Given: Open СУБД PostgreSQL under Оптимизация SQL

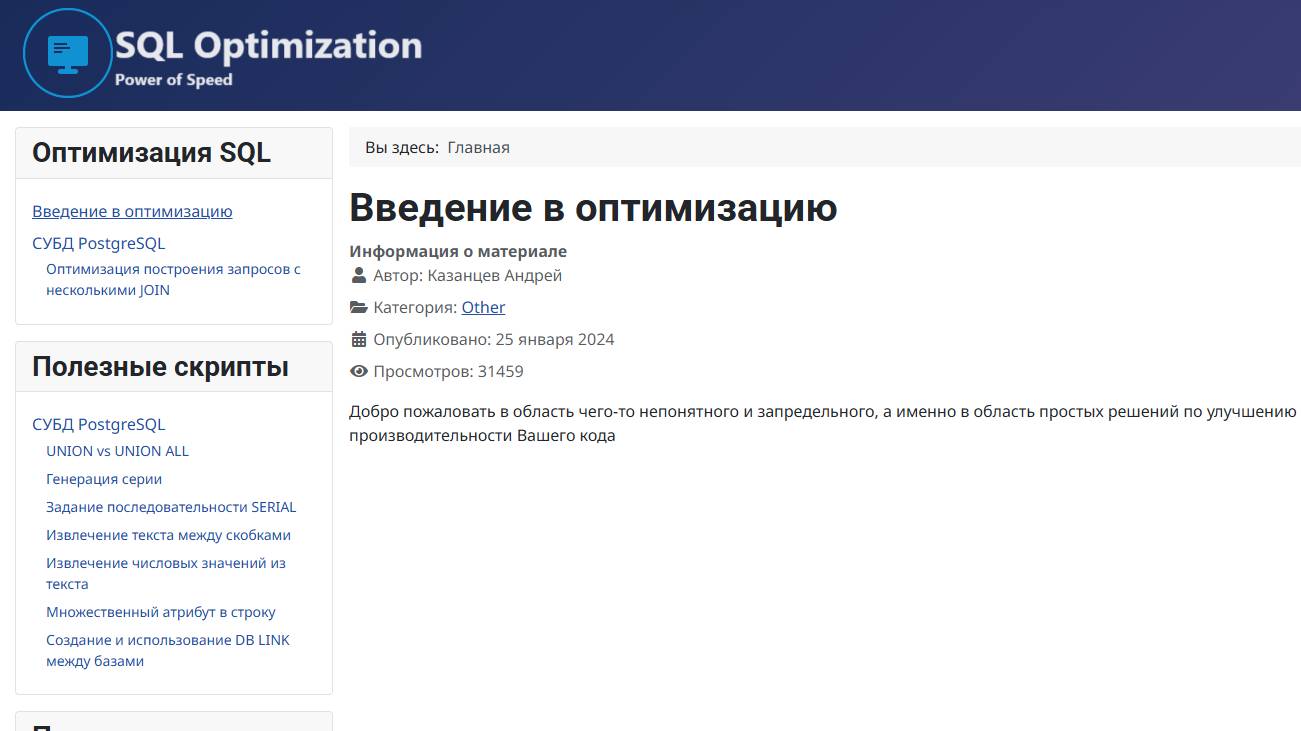Looking at the screenshot, I should (x=98, y=243).
